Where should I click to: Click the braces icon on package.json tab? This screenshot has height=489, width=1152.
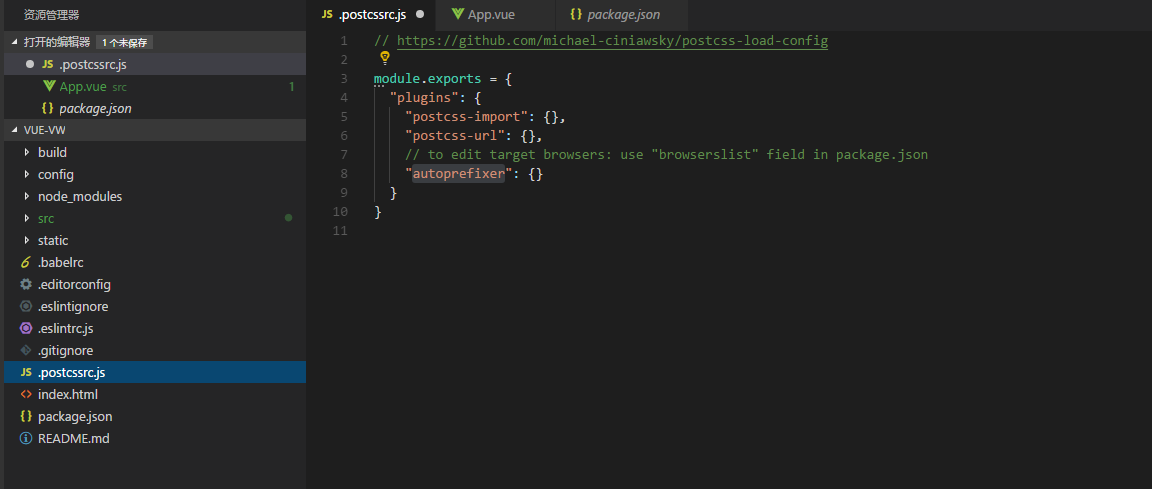(x=576, y=15)
